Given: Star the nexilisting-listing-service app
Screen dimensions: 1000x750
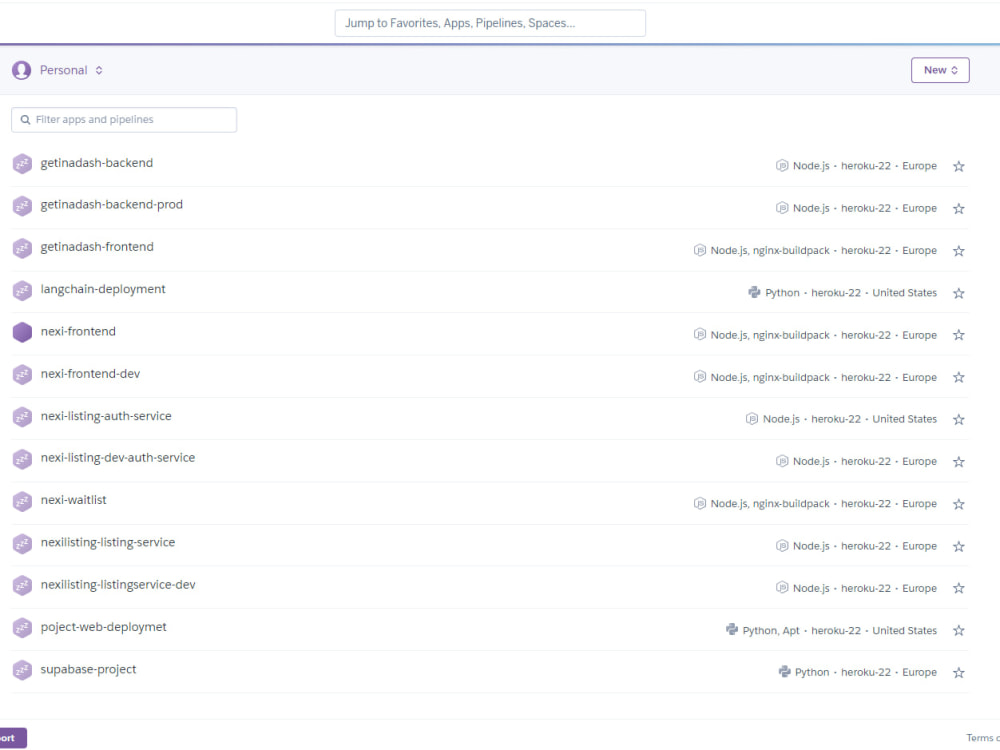Looking at the screenshot, I should point(959,547).
